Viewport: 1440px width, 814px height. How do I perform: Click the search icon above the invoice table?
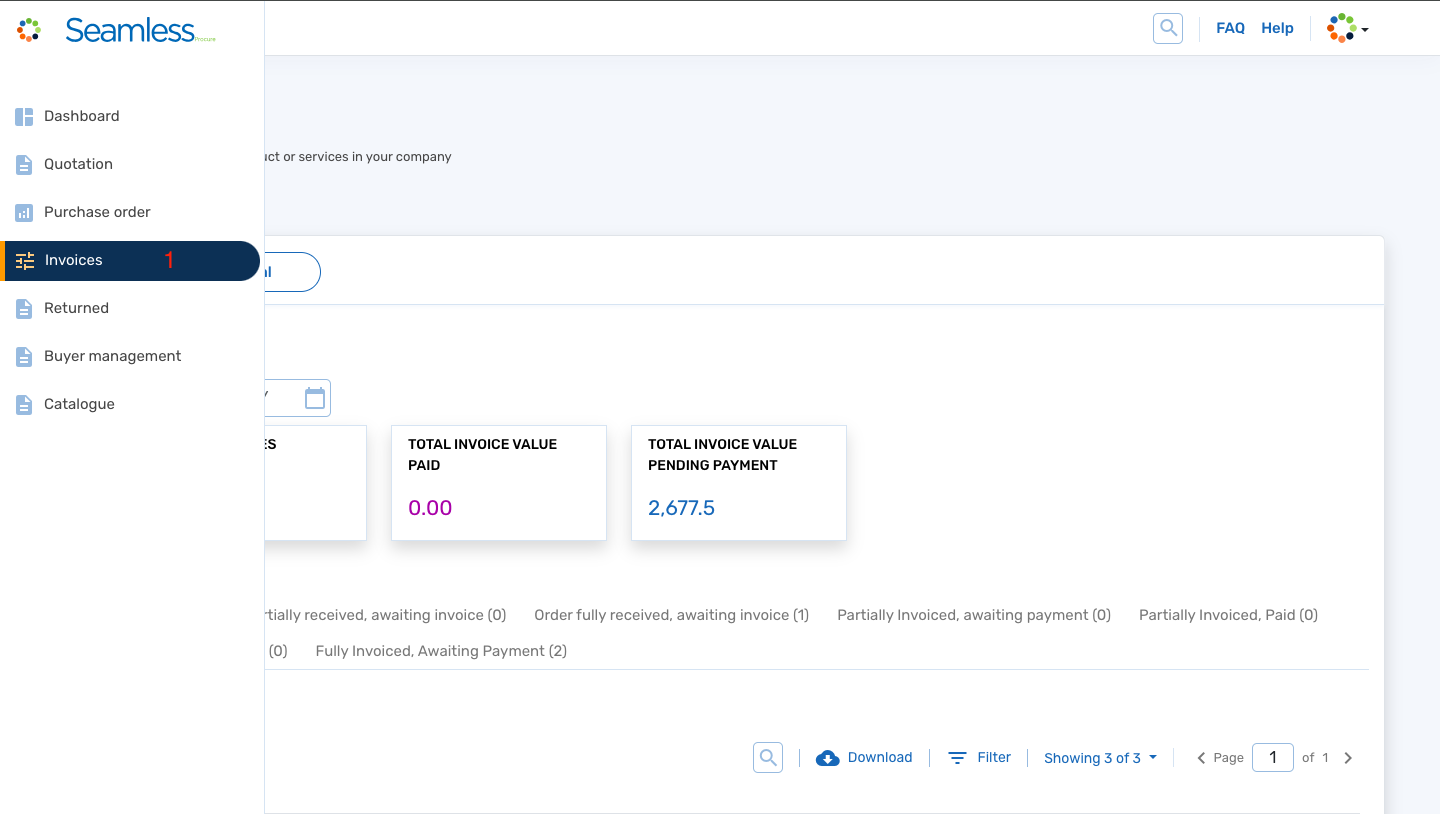point(767,757)
